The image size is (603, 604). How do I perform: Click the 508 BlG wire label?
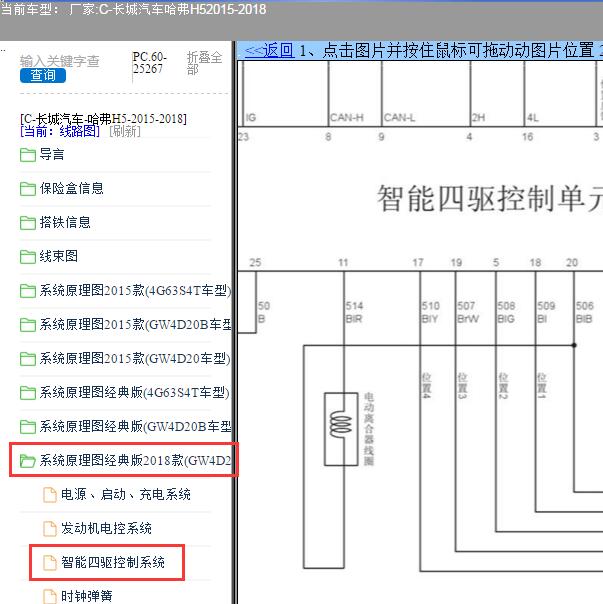coord(506,312)
